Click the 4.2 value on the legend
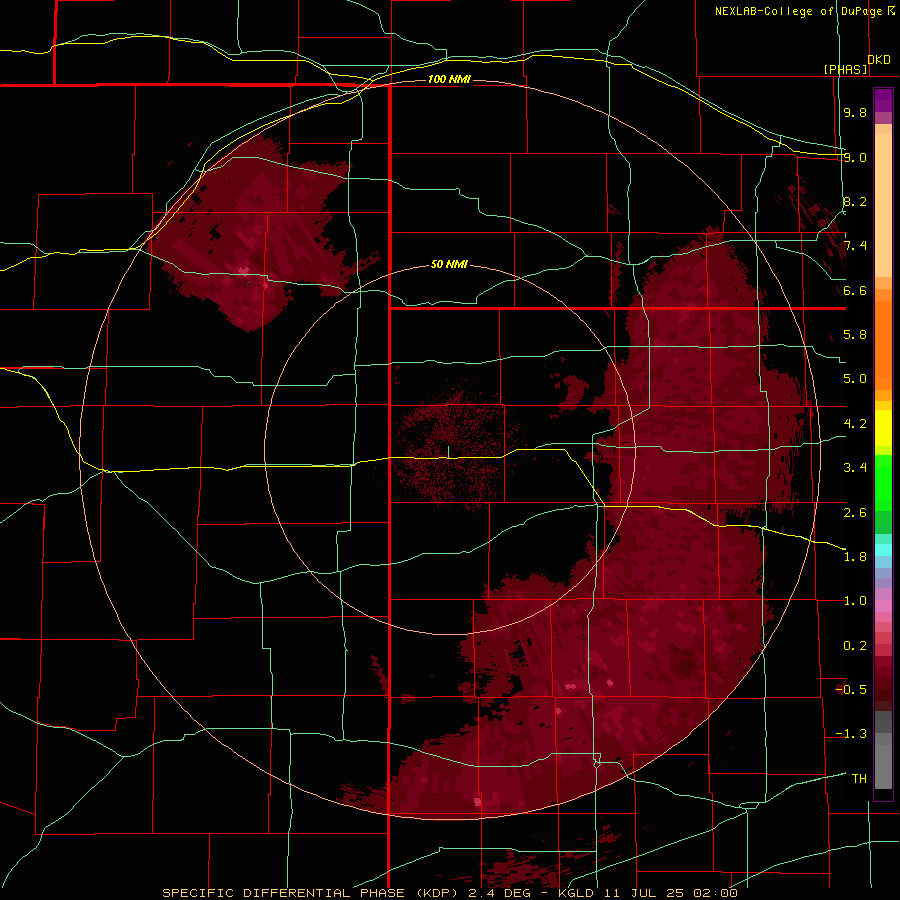This screenshot has width=900, height=900. [855, 424]
